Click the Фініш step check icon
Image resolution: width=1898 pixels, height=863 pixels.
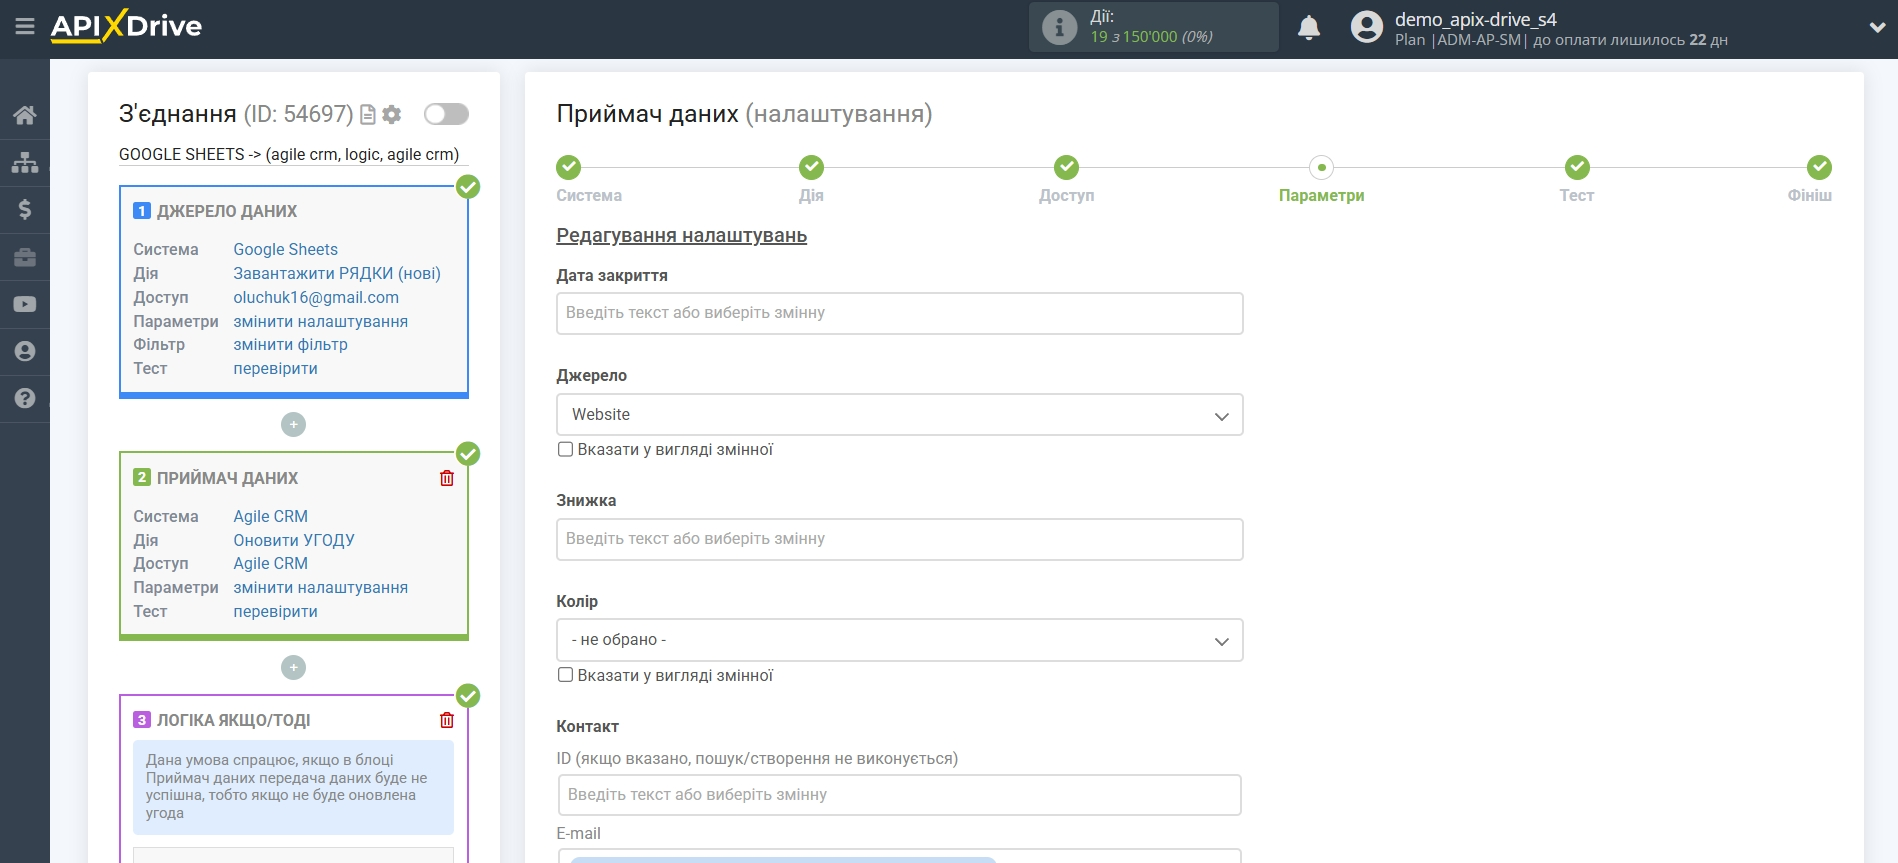pyautogui.click(x=1819, y=167)
